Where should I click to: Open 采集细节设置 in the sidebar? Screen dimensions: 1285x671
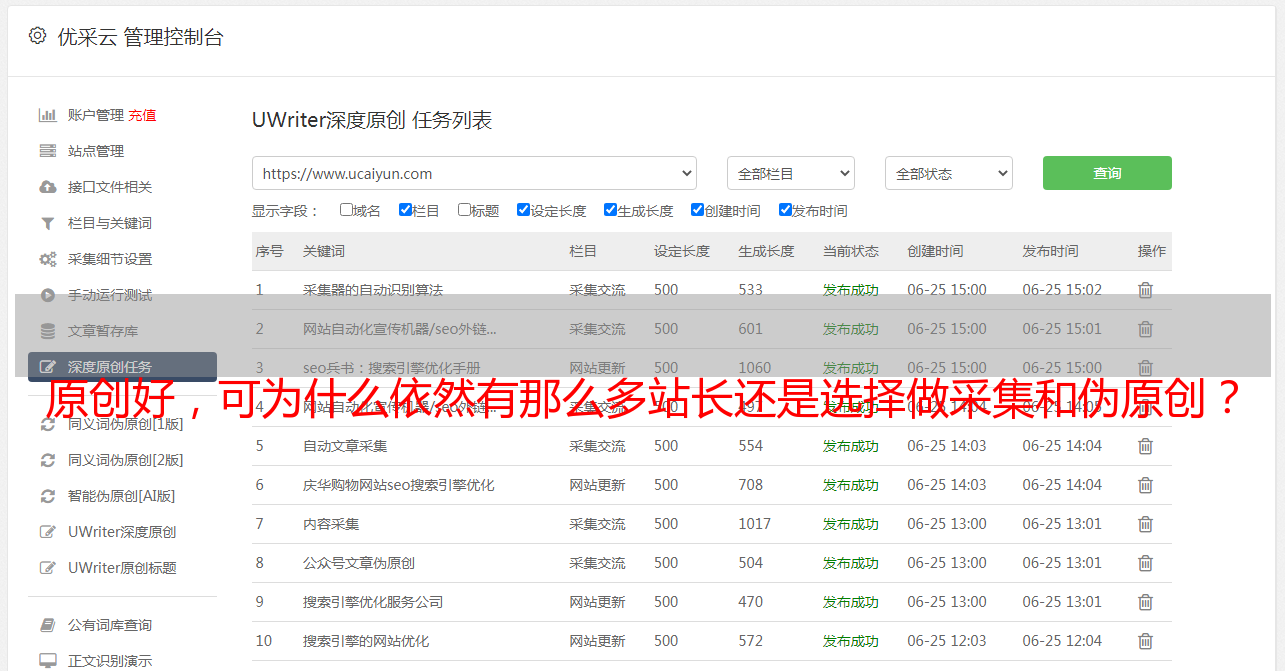(x=110, y=259)
